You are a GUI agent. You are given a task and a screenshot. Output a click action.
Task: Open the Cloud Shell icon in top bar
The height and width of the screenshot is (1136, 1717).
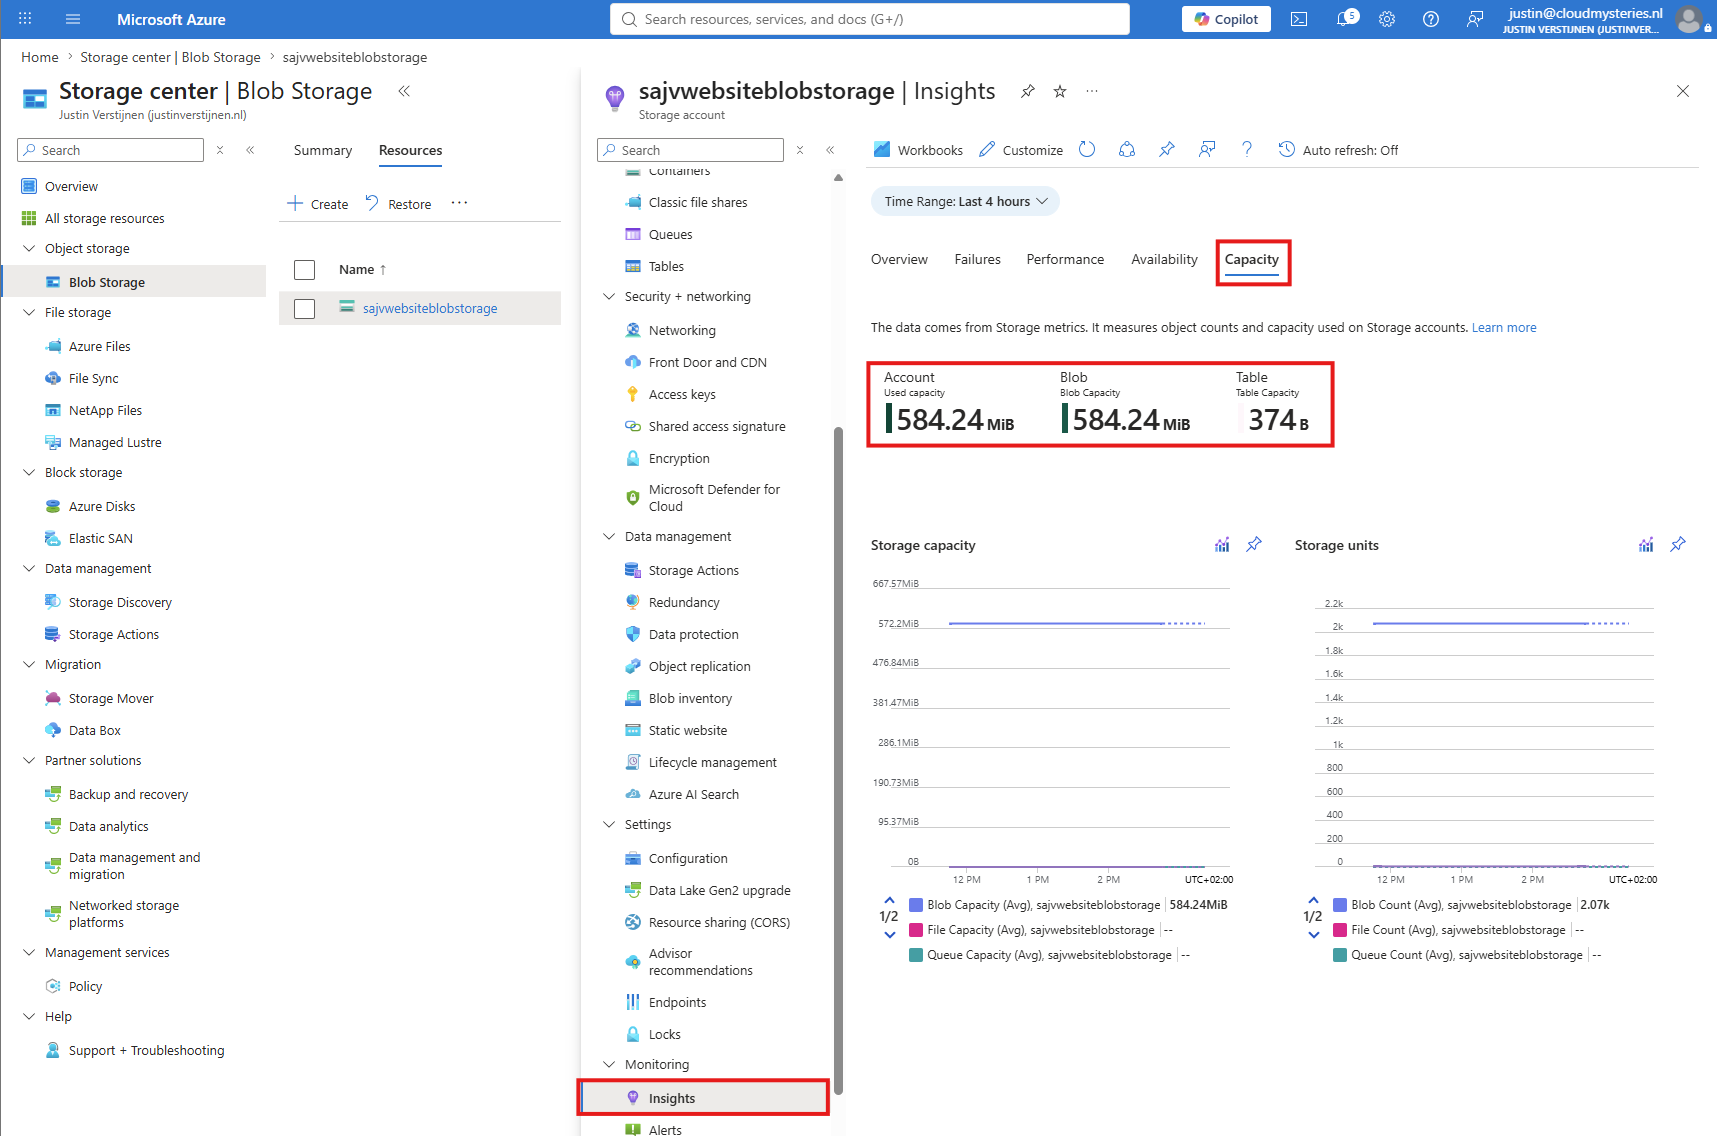pyautogui.click(x=1299, y=19)
